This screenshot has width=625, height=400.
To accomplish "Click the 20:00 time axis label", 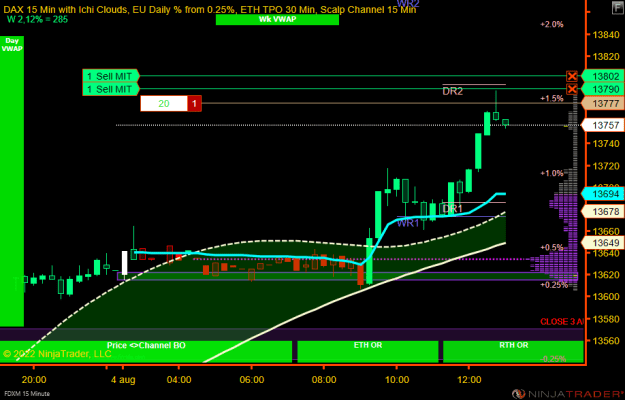I will pyautogui.click(x=34, y=380).
